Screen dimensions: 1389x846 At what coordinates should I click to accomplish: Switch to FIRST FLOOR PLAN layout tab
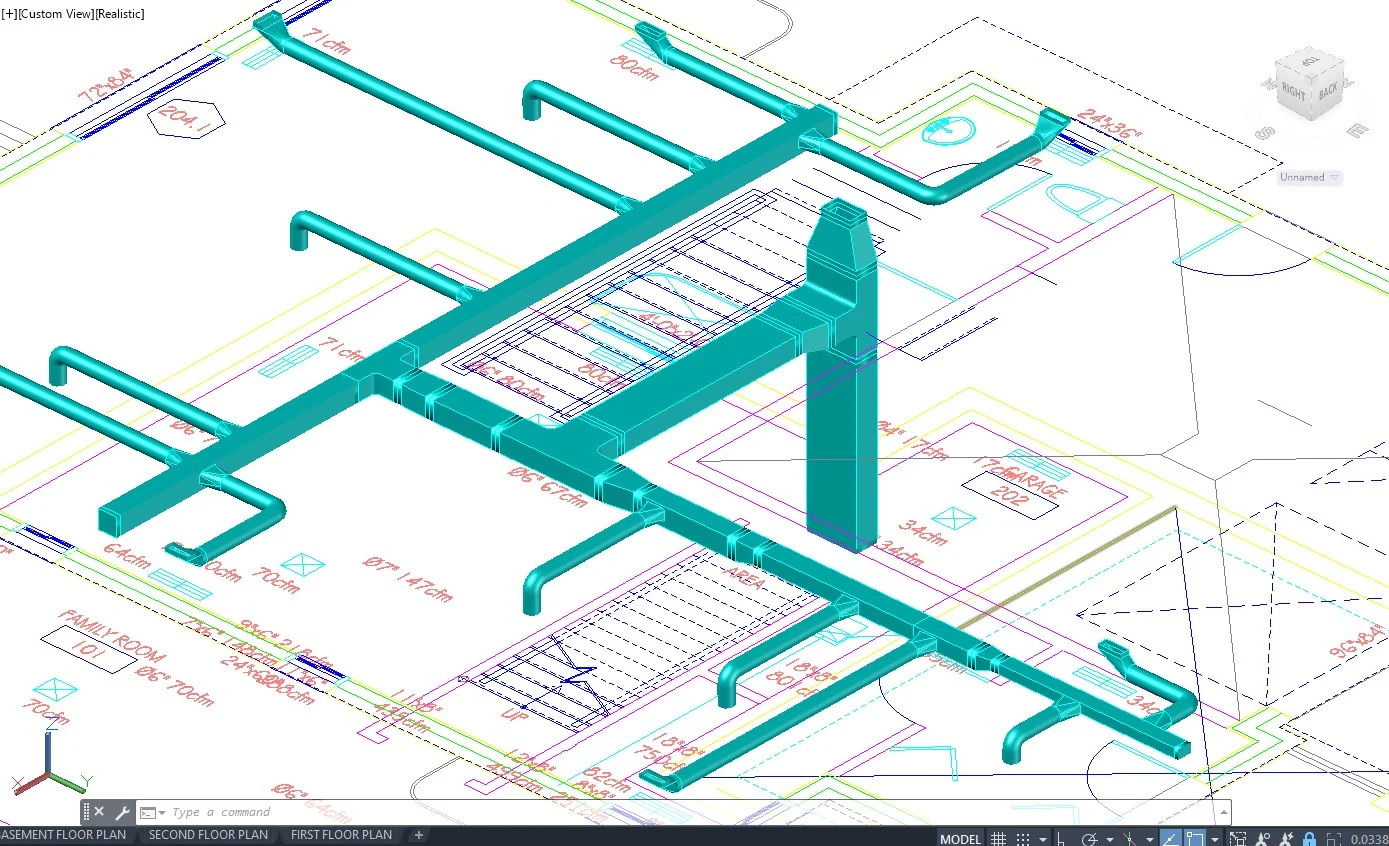341,835
